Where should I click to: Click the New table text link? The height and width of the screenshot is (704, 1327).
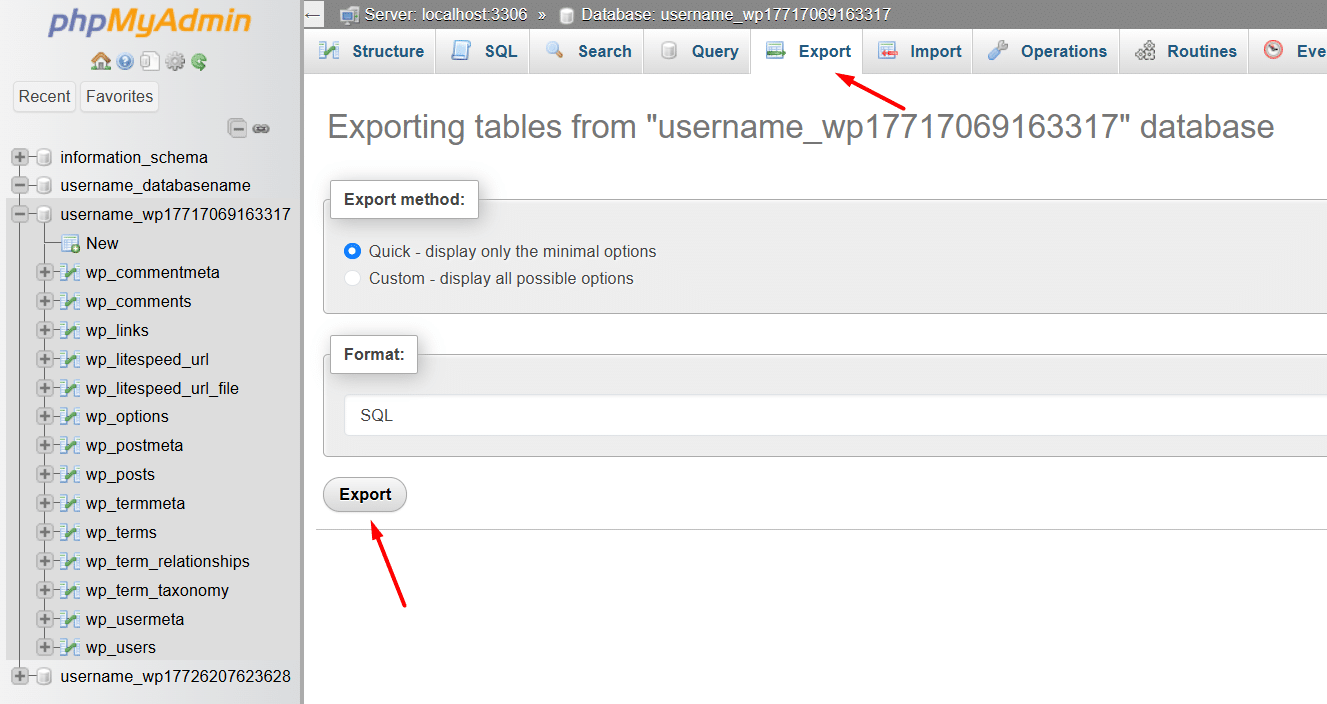tap(102, 243)
